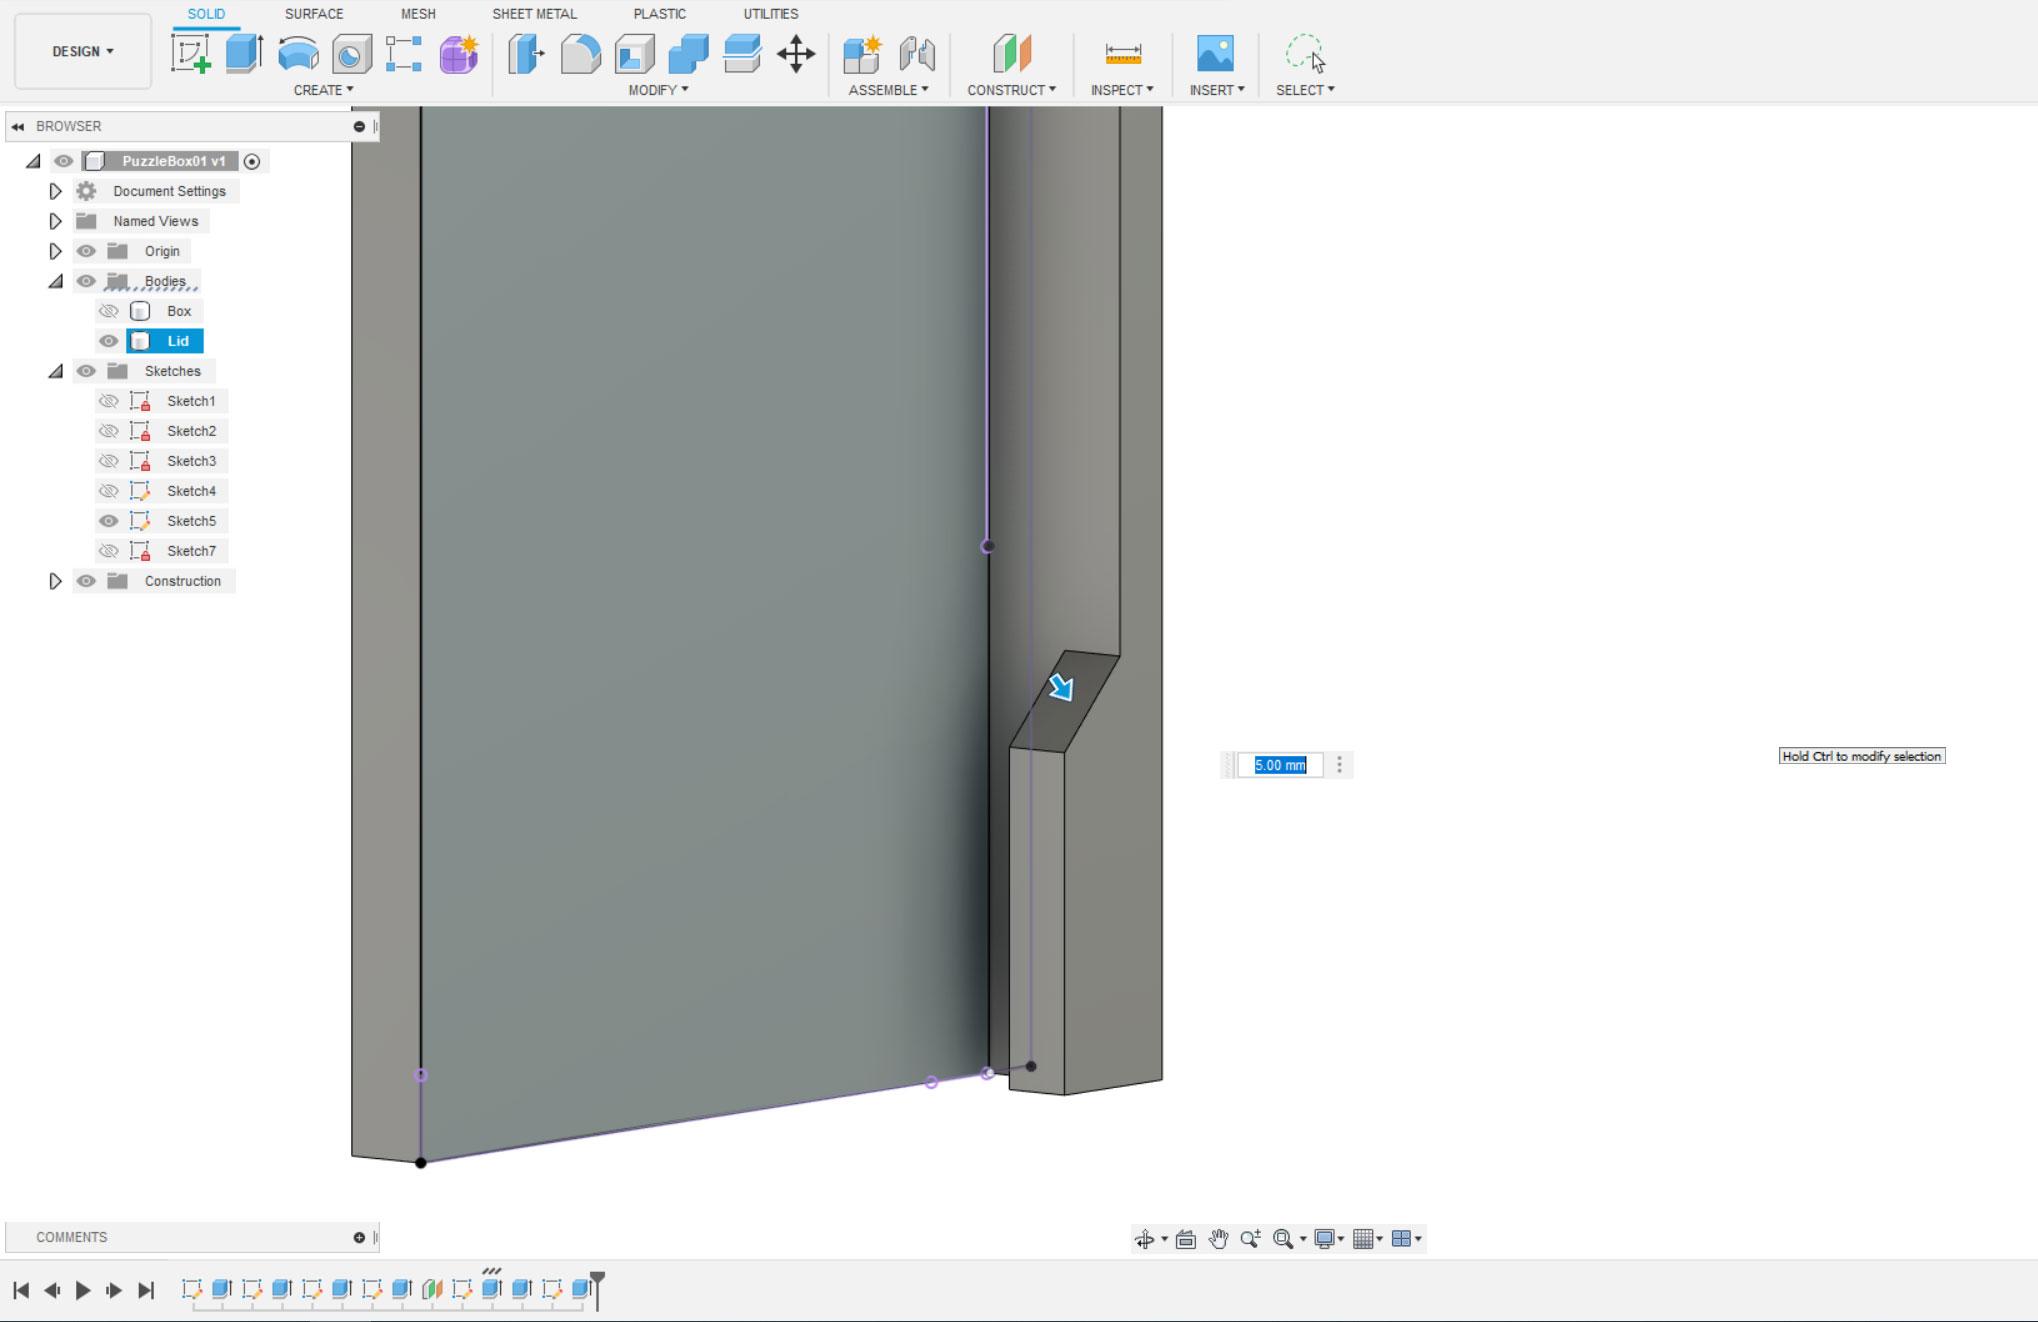Select the Create Form tool

coord(459,54)
